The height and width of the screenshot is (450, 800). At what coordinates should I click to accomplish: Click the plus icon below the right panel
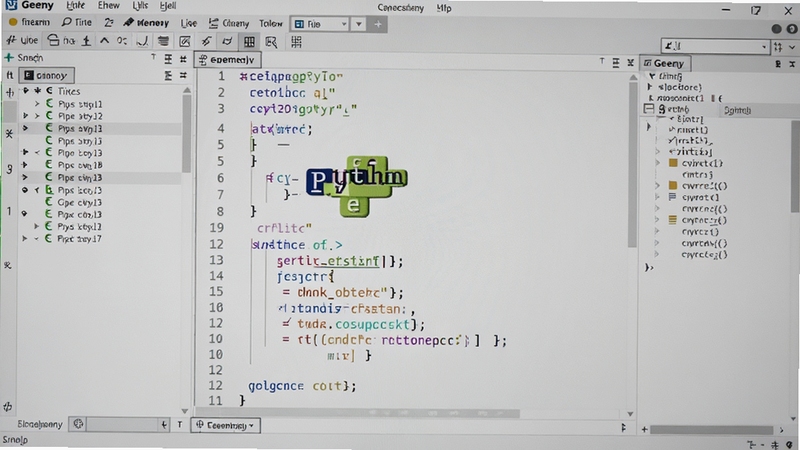point(644,430)
